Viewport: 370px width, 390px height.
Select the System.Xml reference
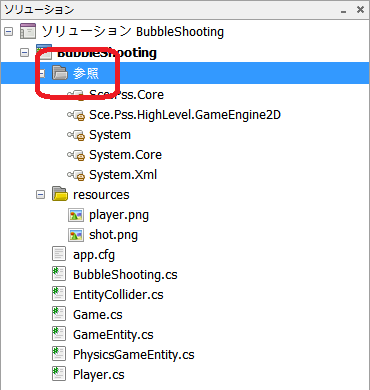[x=123, y=175]
